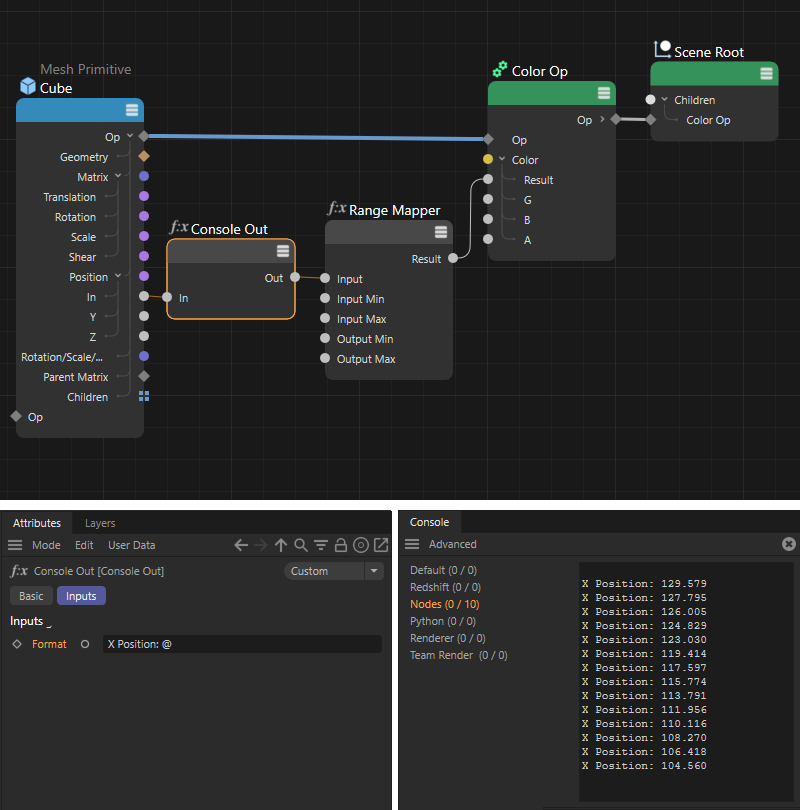Expand the Op output arrow on Color Op
Screen dimensions: 800x810
coord(602,119)
